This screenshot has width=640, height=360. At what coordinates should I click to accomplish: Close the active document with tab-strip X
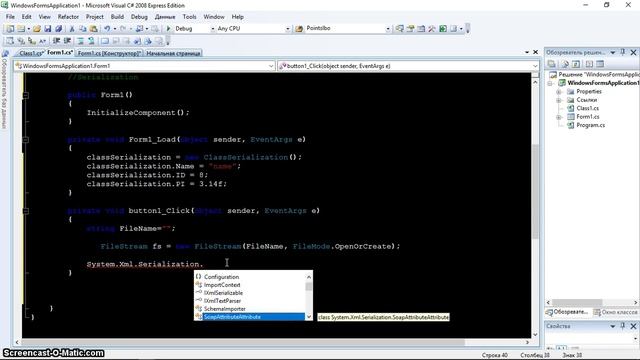536,52
